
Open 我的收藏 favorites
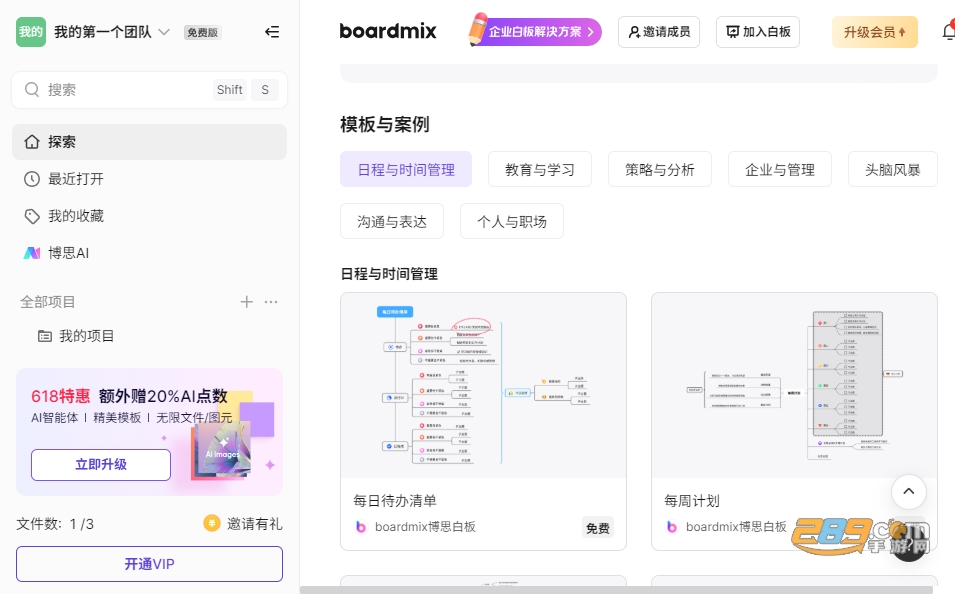click(x=149, y=216)
